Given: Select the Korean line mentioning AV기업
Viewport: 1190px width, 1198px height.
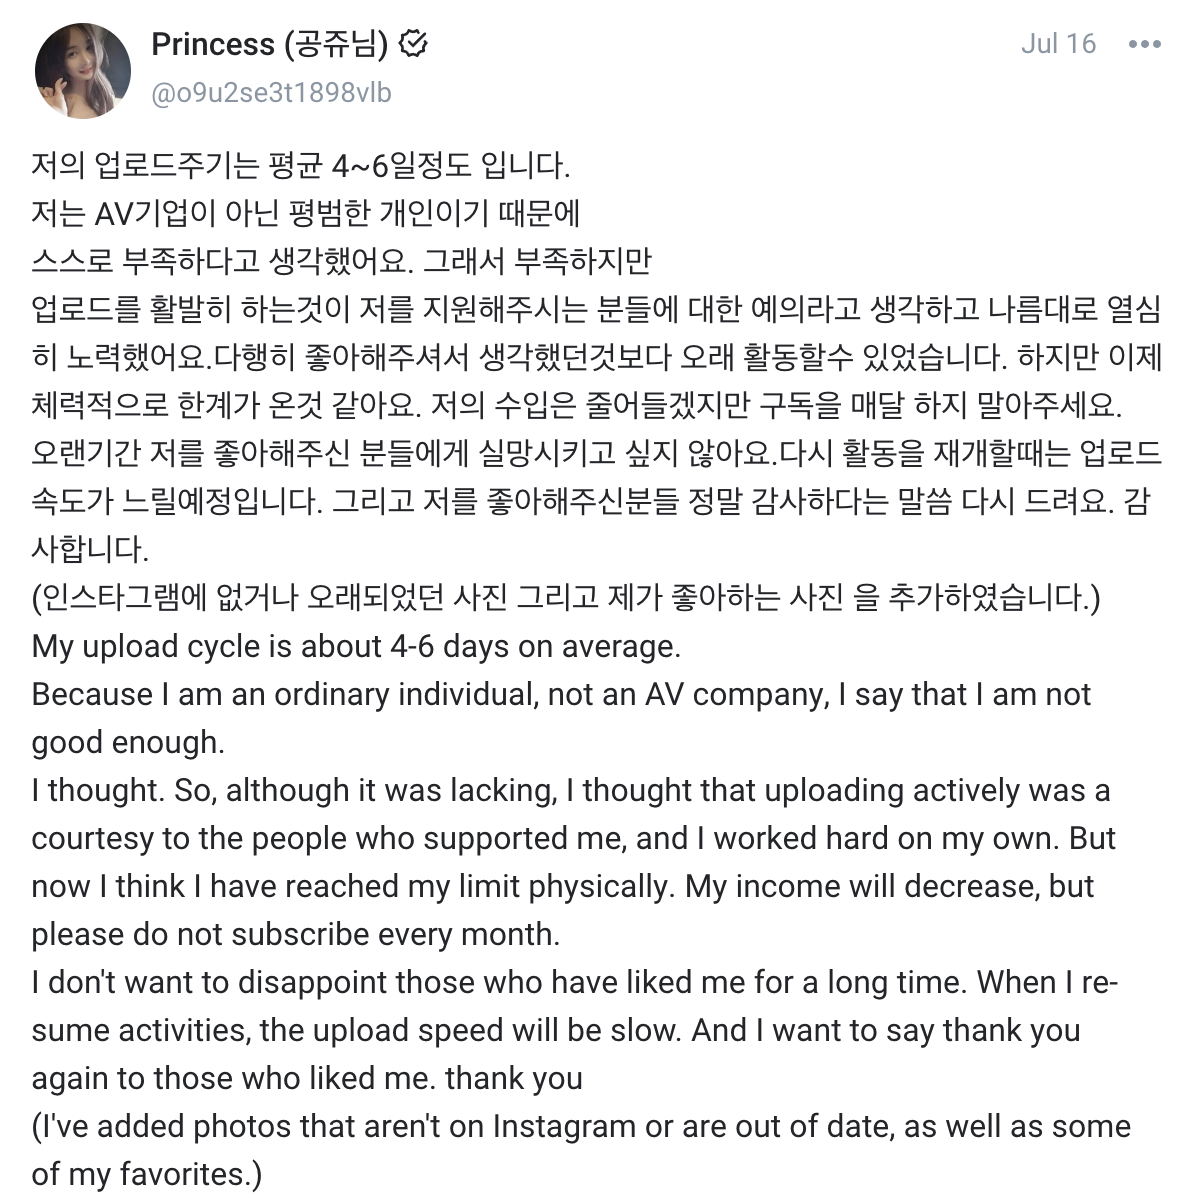Looking at the screenshot, I should (x=306, y=213).
